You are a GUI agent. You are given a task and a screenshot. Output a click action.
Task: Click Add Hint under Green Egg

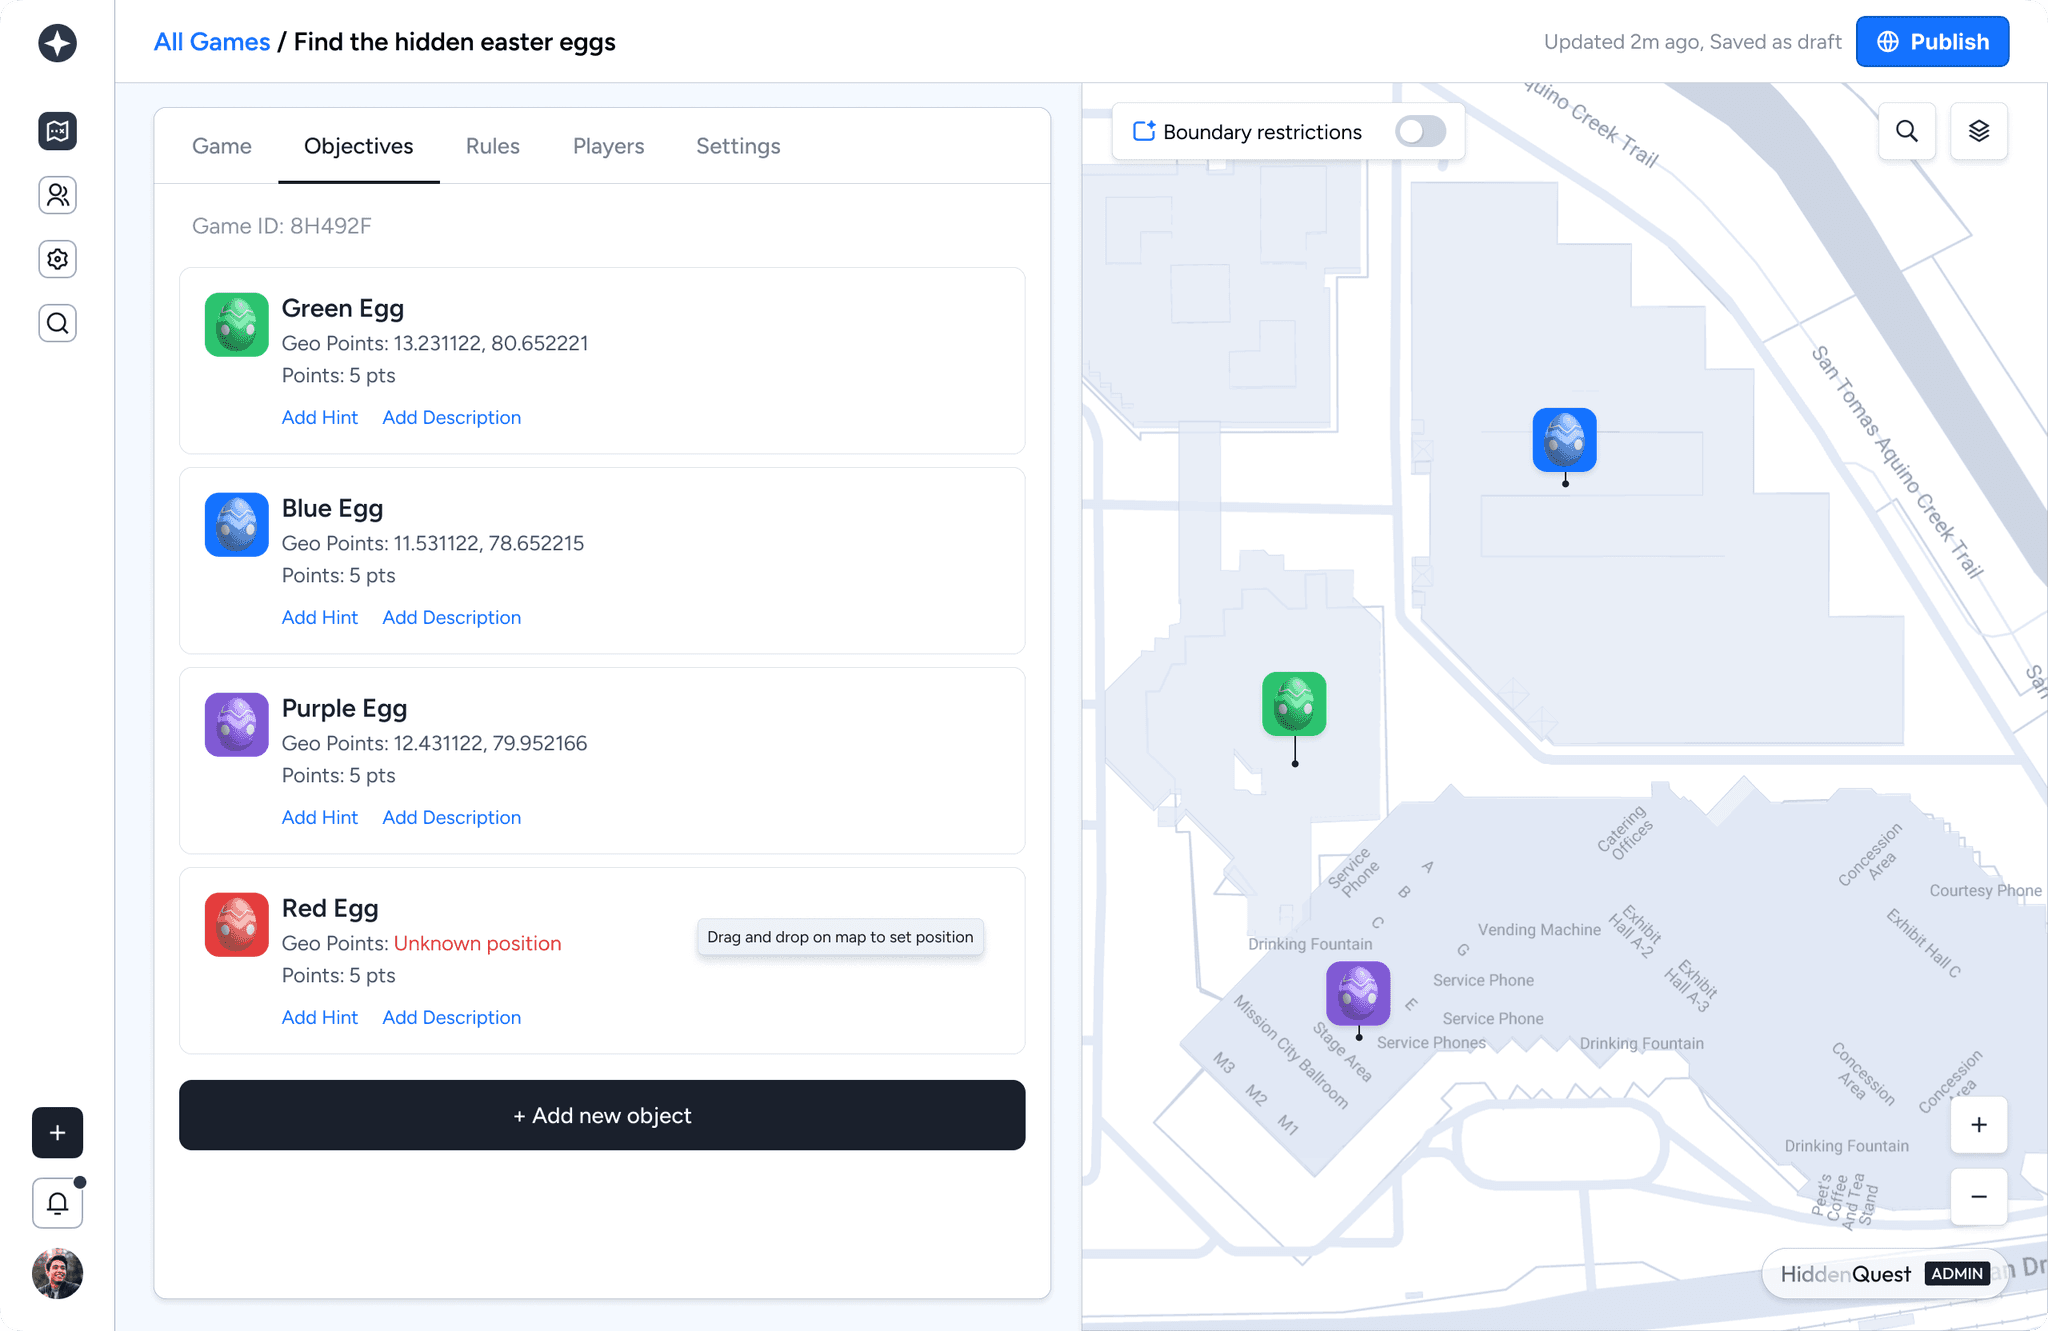tap(319, 417)
